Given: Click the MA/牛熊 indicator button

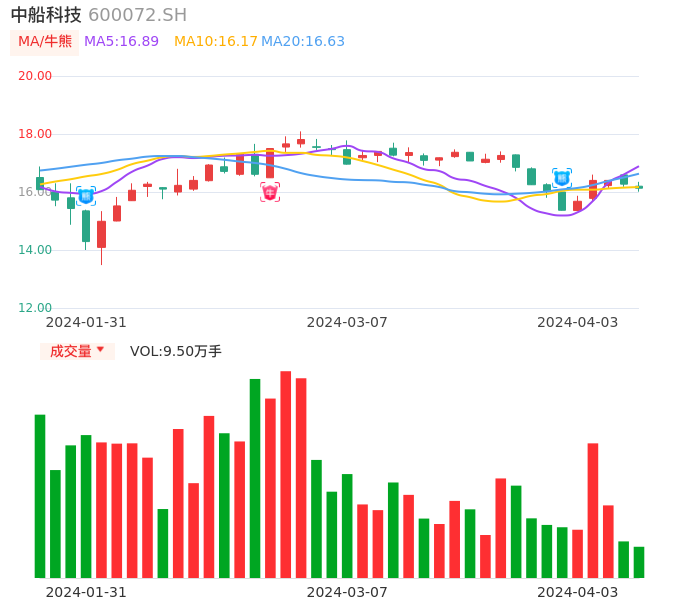Looking at the screenshot, I should (x=44, y=42).
